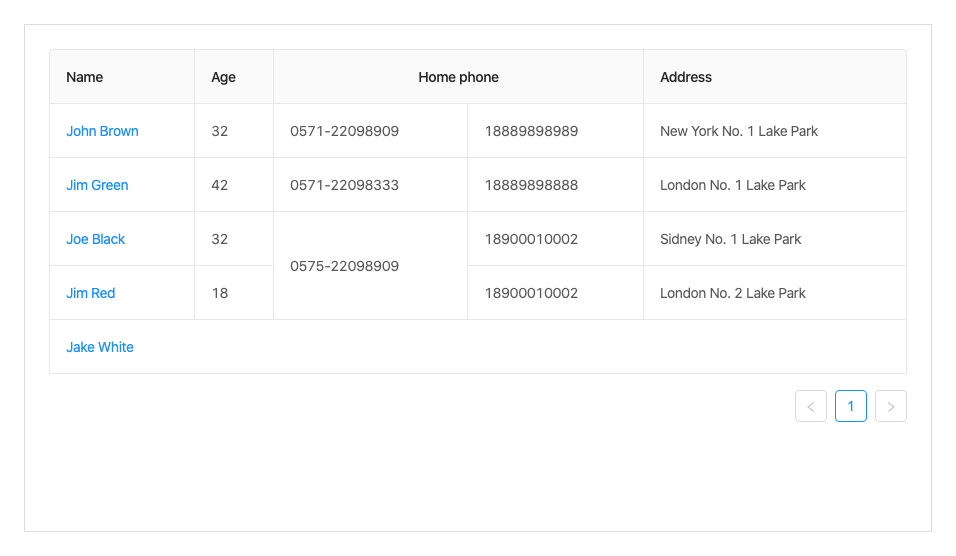This screenshot has width=956, height=556.
Task: Click the merged 0575-22098909 phone cell
Action: pyautogui.click(x=345, y=266)
